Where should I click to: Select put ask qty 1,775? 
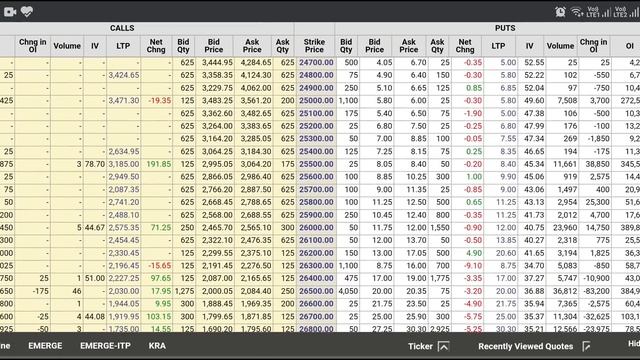click(440, 278)
